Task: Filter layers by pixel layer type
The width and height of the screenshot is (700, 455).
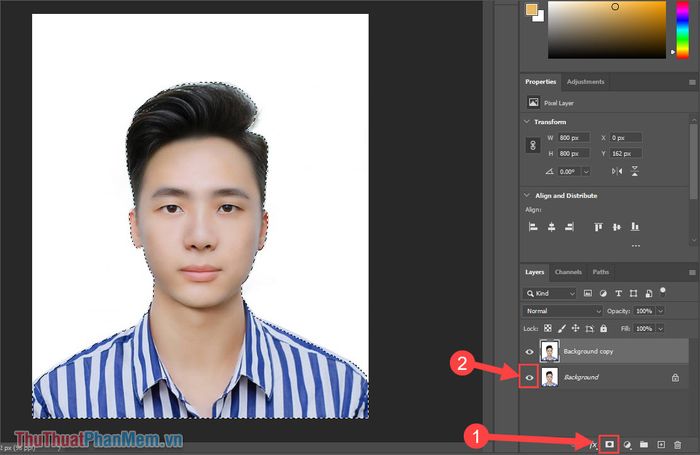Action: pyautogui.click(x=588, y=293)
